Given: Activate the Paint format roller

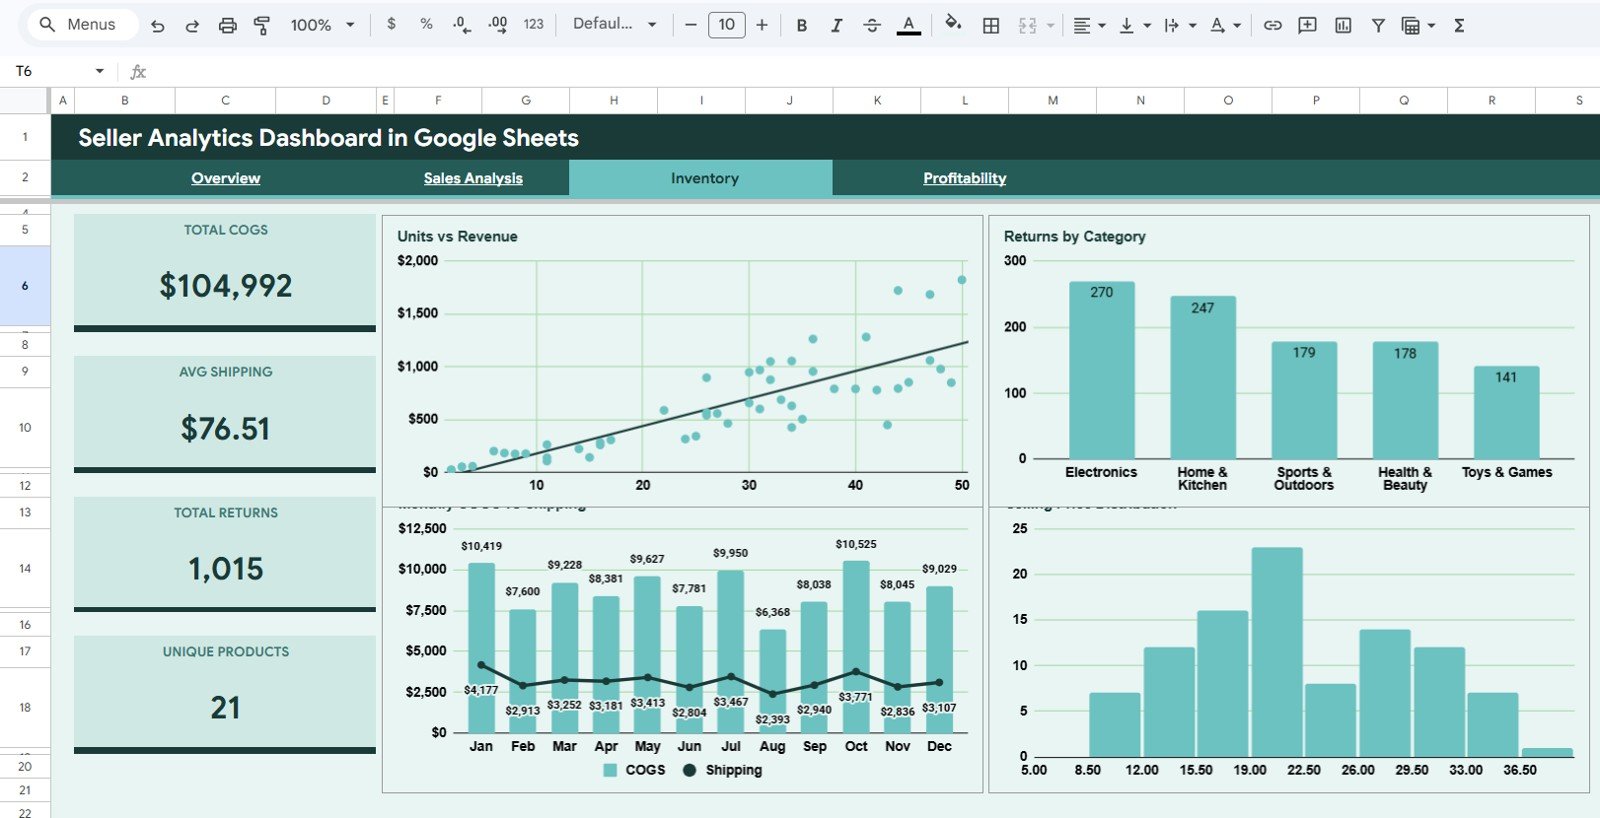Looking at the screenshot, I should [262, 25].
